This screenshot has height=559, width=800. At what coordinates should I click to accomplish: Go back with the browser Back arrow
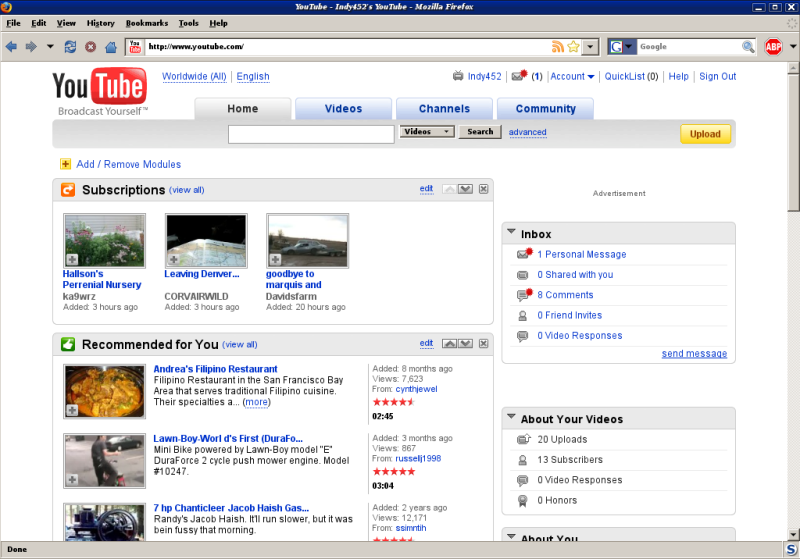(11, 47)
